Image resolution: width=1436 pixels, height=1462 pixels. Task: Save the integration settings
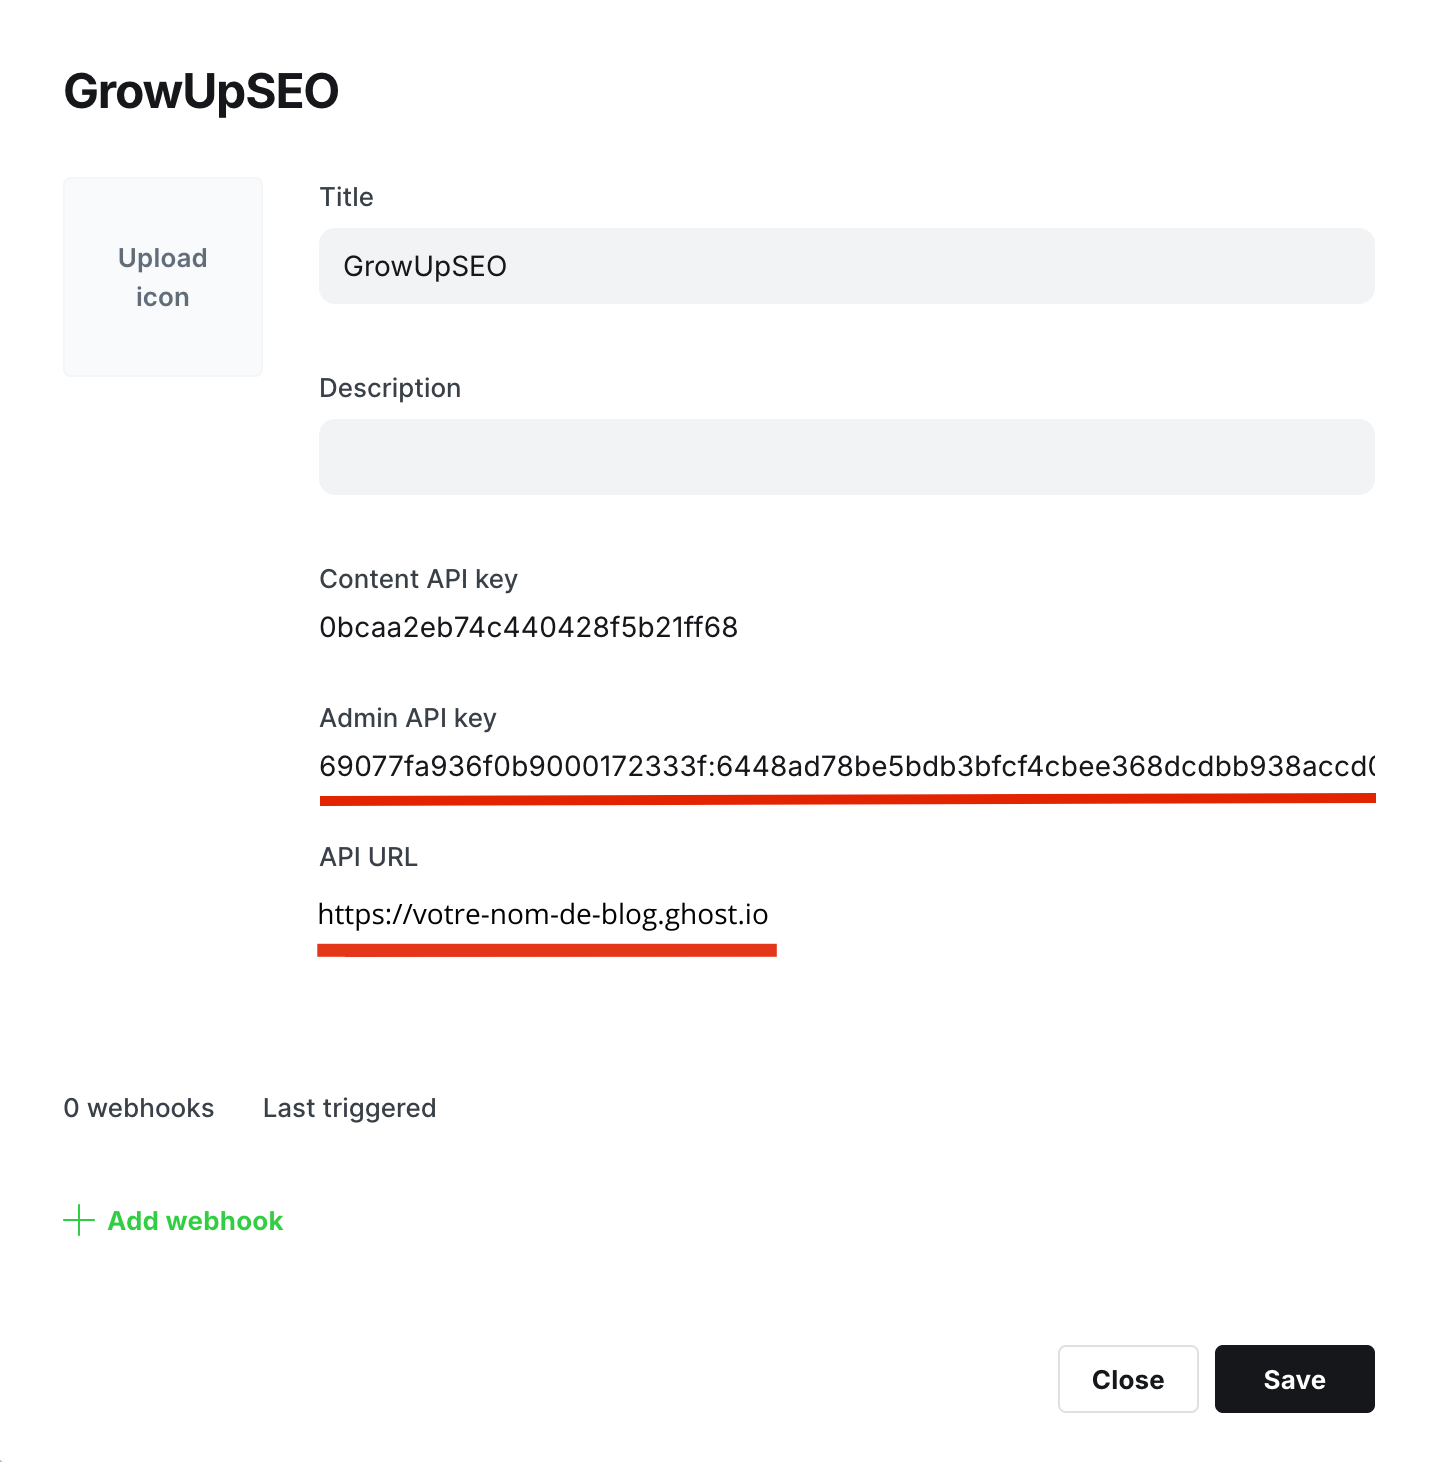point(1294,1379)
